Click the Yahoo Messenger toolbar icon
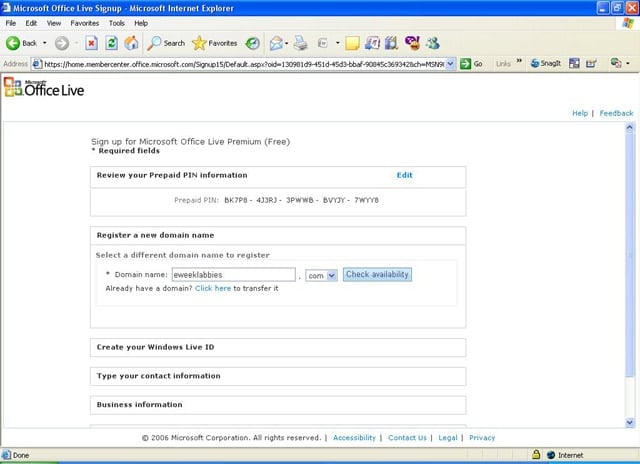 (412, 43)
